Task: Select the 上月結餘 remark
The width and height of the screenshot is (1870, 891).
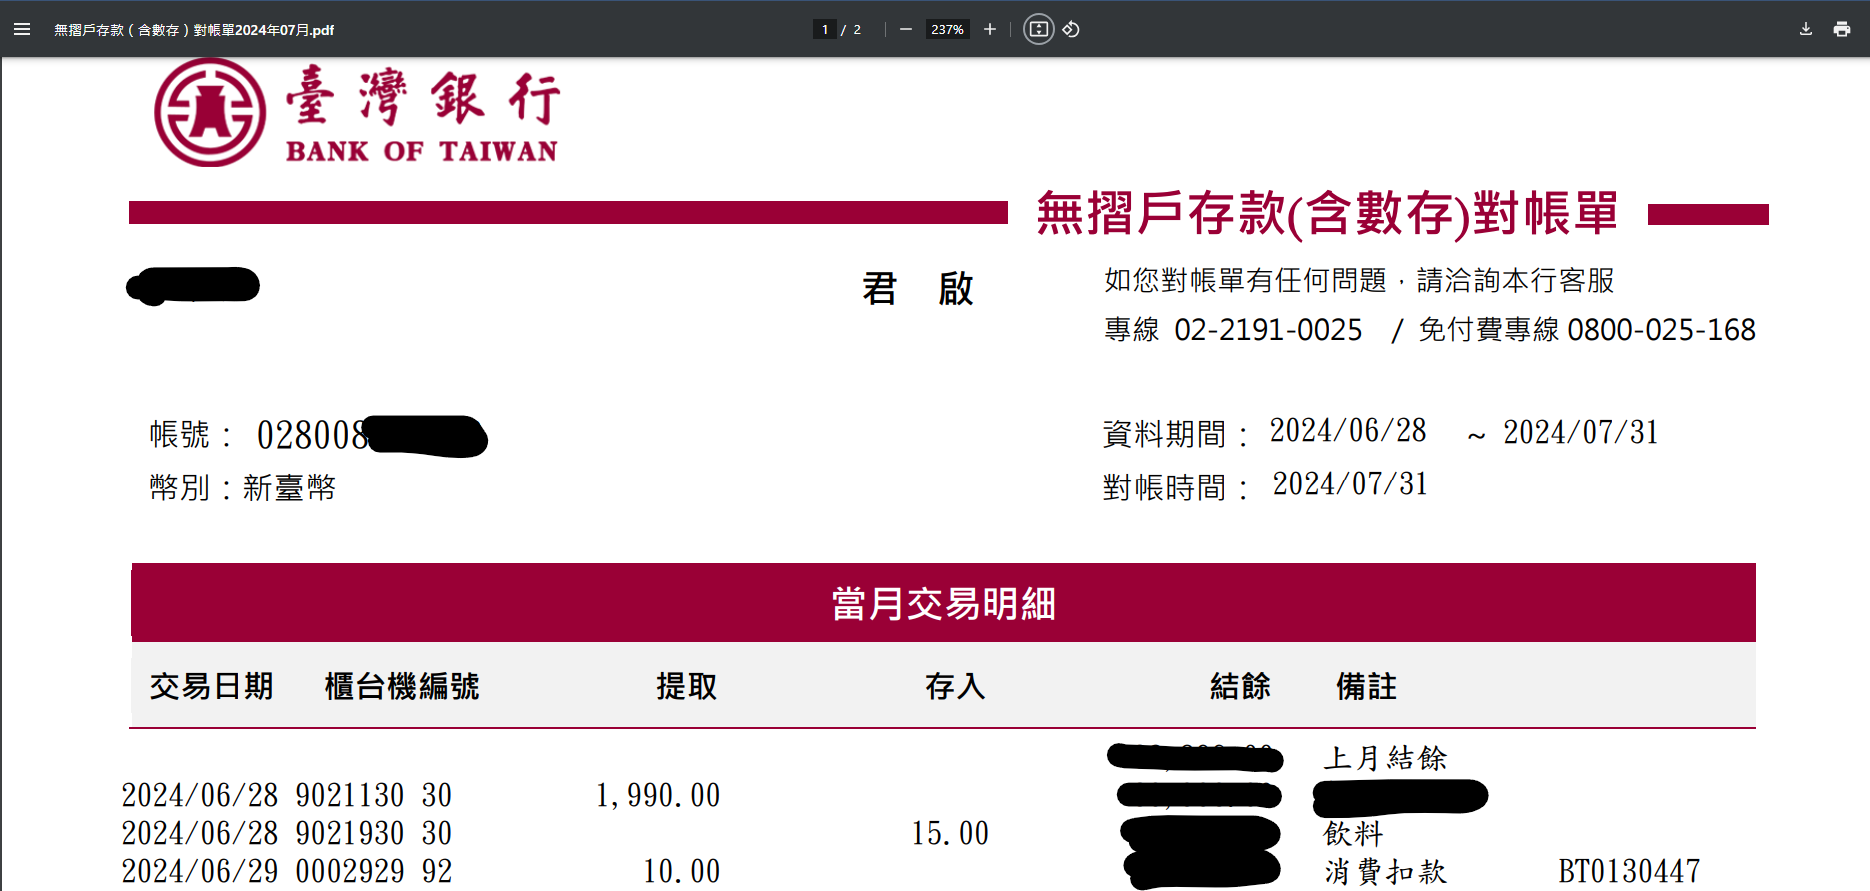Action: (x=1385, y=758)
